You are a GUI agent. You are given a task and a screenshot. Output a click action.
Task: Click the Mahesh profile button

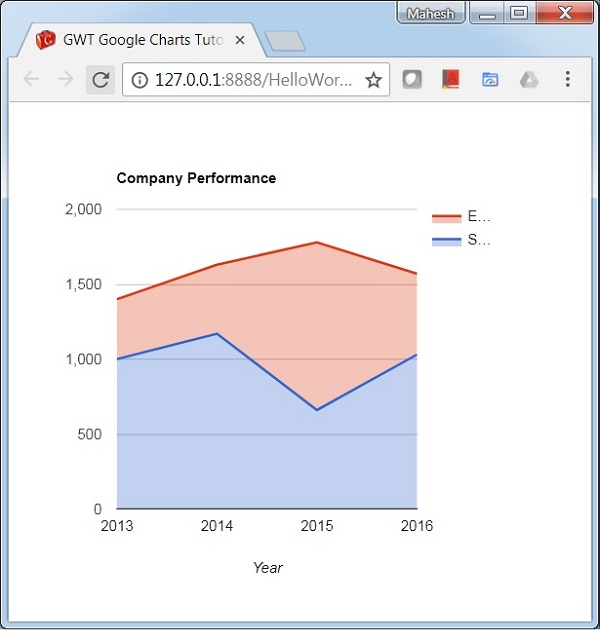[431, 14]
